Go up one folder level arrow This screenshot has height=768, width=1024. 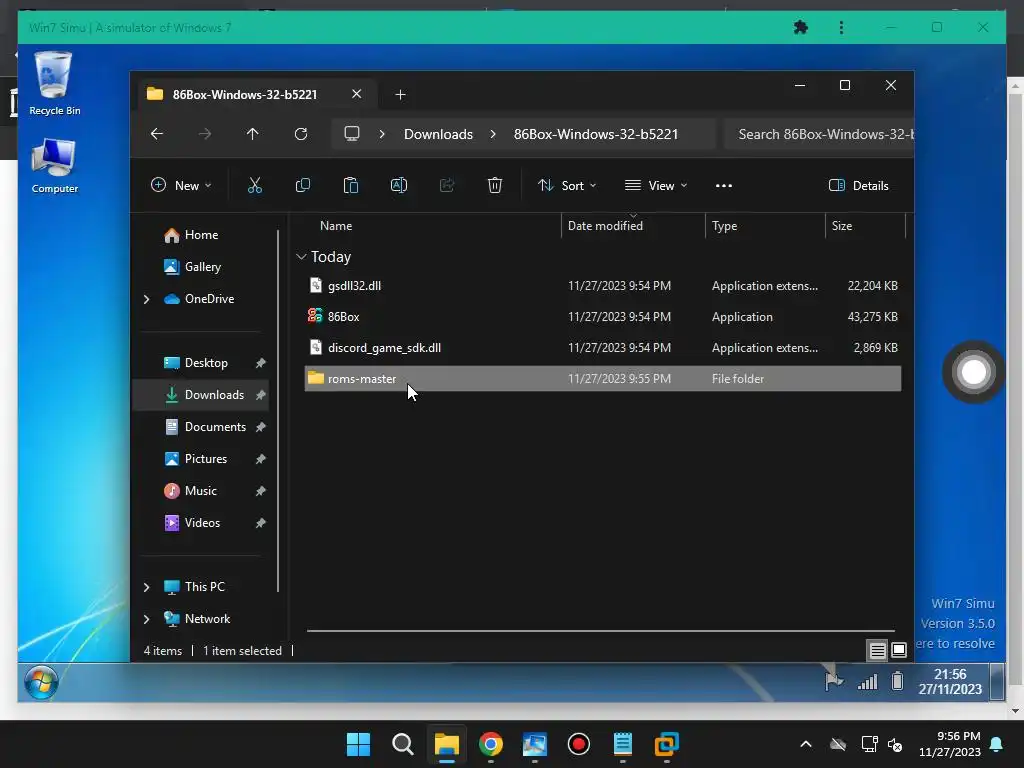[x=253, y=134]
